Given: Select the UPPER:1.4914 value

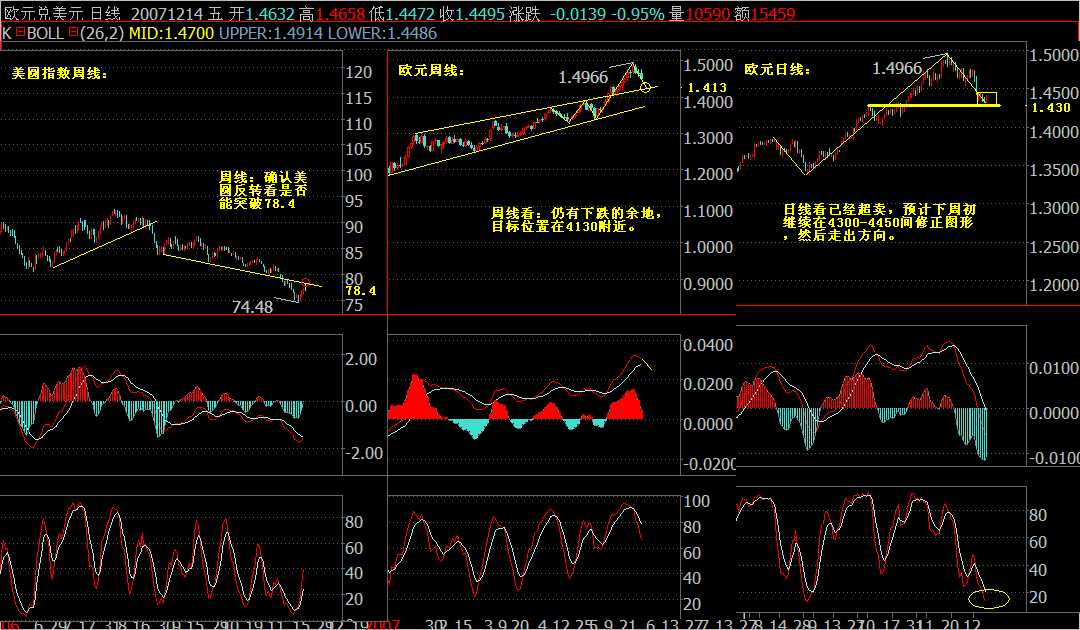Looking at the screenshot, I should tap(271, 33).
